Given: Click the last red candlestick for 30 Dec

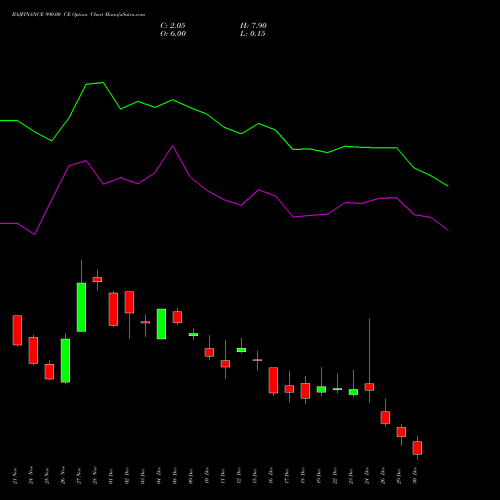Looking at the screenshot, I should point(417,448).
